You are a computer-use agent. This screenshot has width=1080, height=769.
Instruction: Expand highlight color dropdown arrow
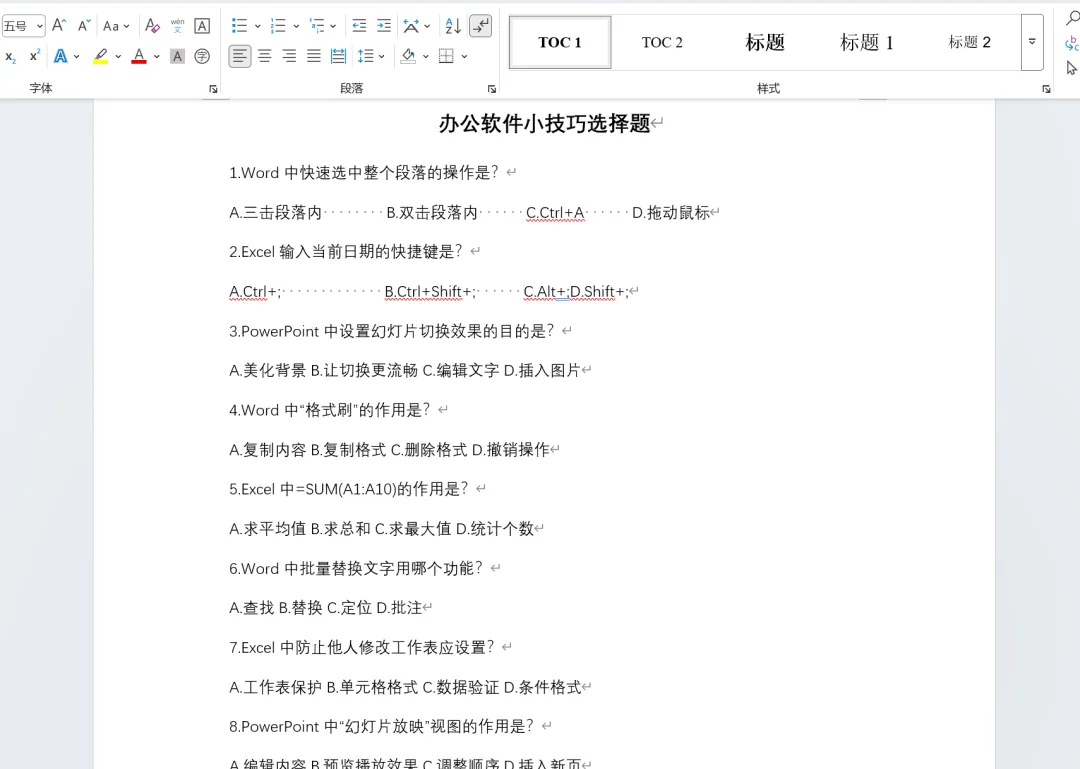[x=118, y=57]
